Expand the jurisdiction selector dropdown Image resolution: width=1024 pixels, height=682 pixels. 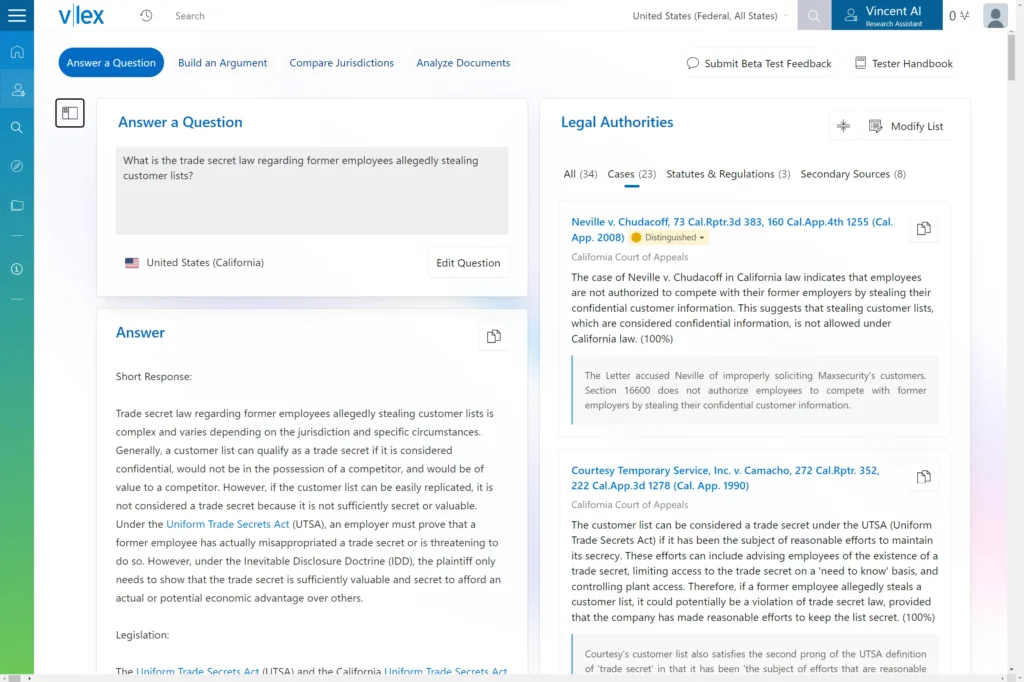[x=710, y=16]
